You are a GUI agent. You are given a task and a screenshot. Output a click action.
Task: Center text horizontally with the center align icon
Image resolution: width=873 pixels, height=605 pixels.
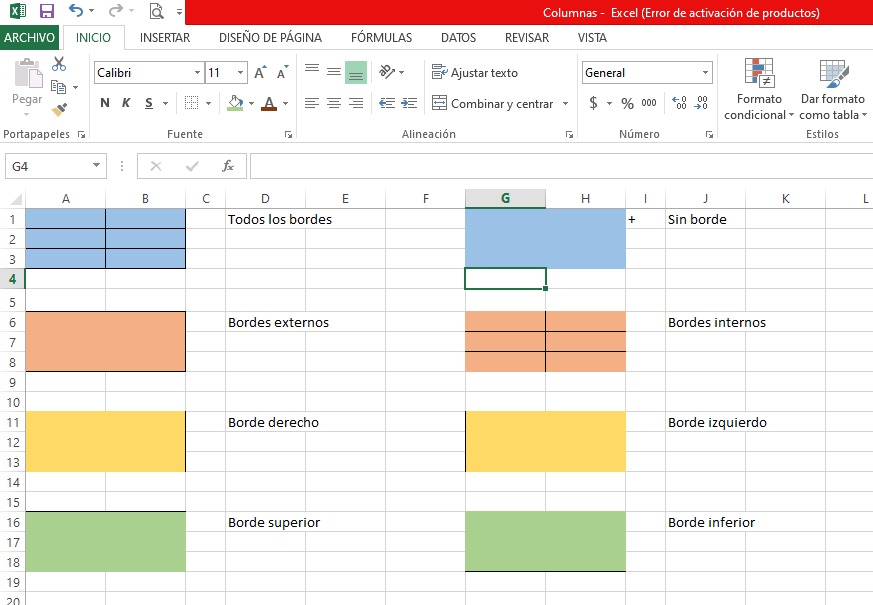(333, 103)
